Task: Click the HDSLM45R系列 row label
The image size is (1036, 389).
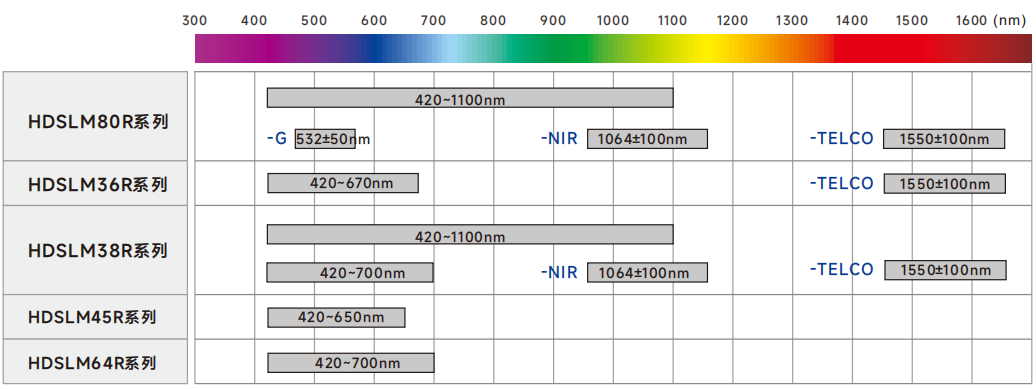Action: [x=92, y=318]
